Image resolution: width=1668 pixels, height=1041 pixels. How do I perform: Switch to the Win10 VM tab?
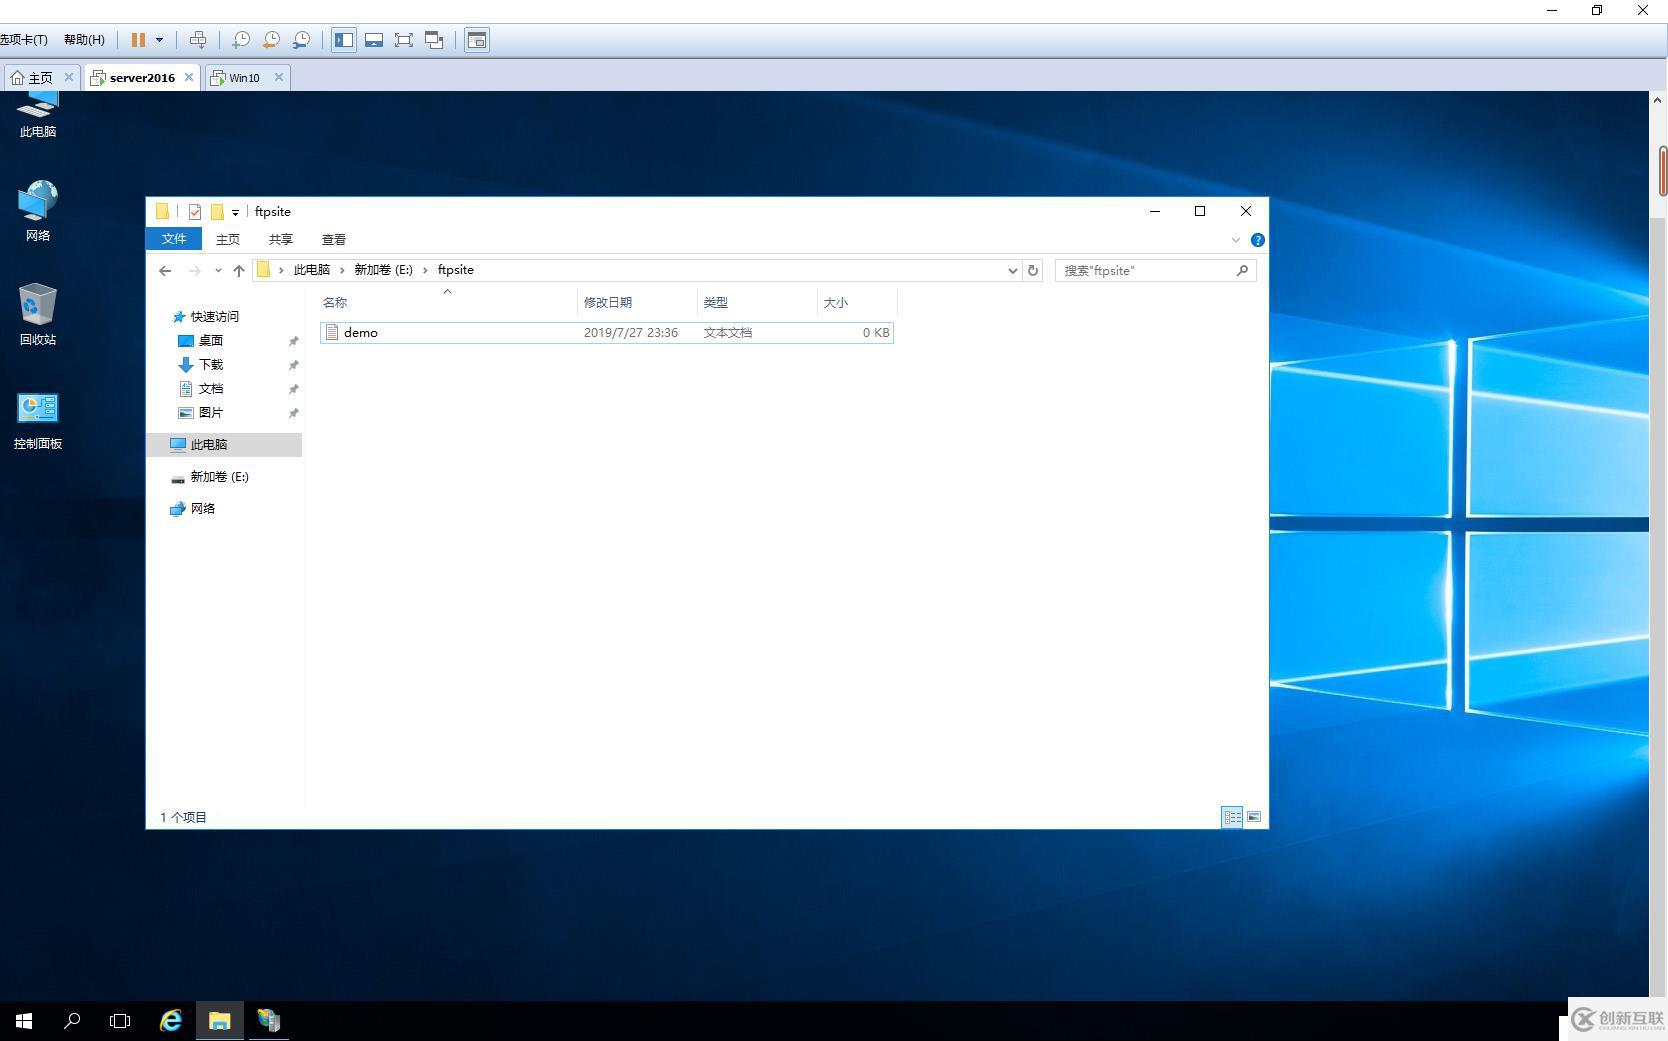pos(244,77)
